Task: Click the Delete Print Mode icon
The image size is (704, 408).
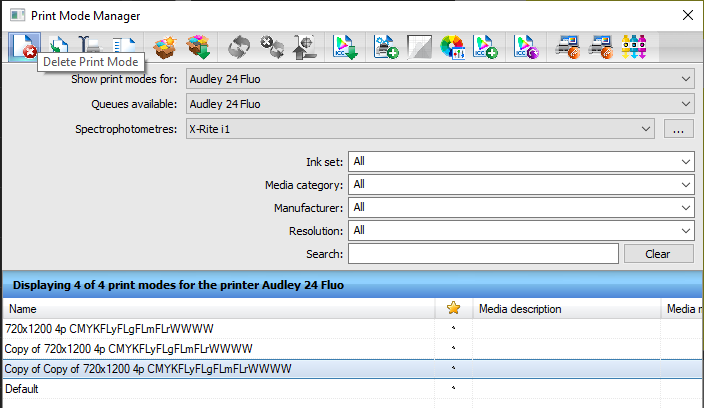Action: 24,47
